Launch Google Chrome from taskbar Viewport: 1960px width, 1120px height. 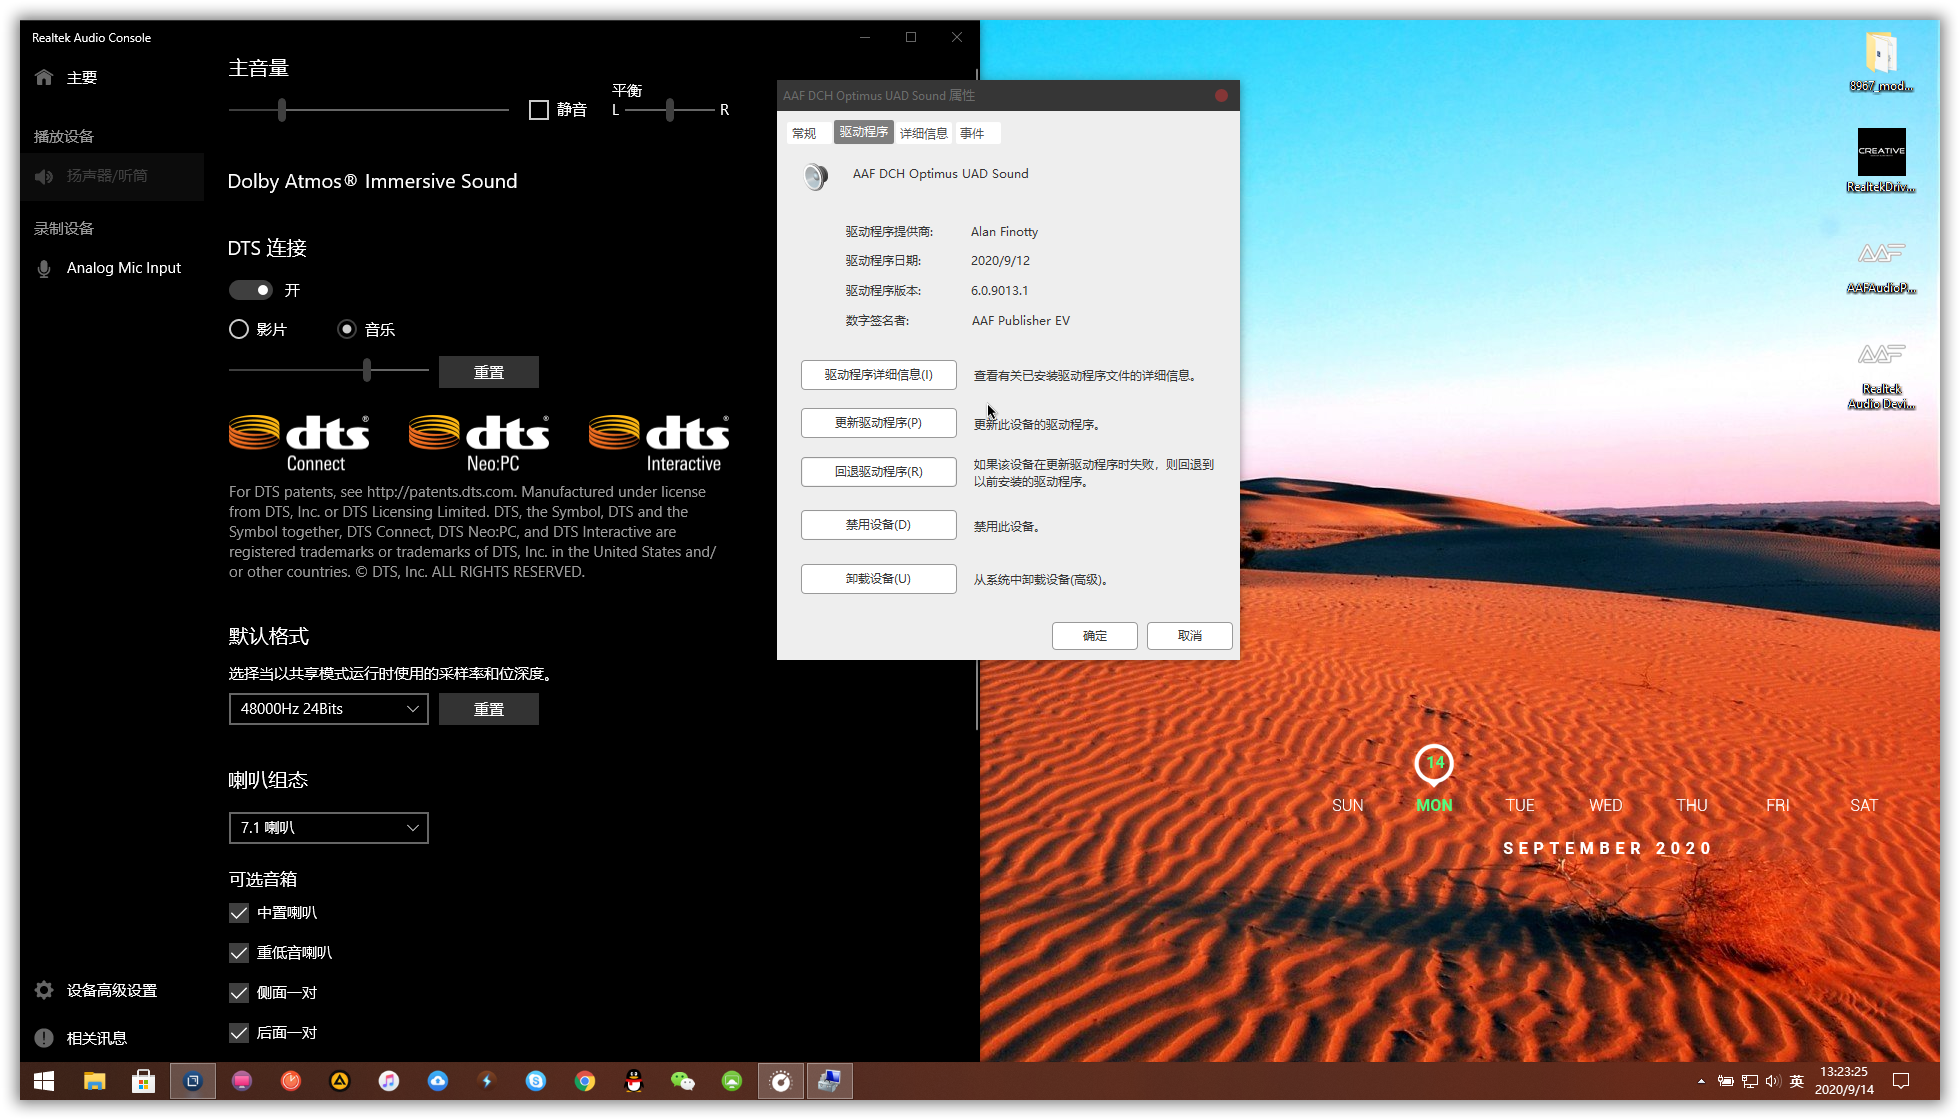tap(585, 1081)
